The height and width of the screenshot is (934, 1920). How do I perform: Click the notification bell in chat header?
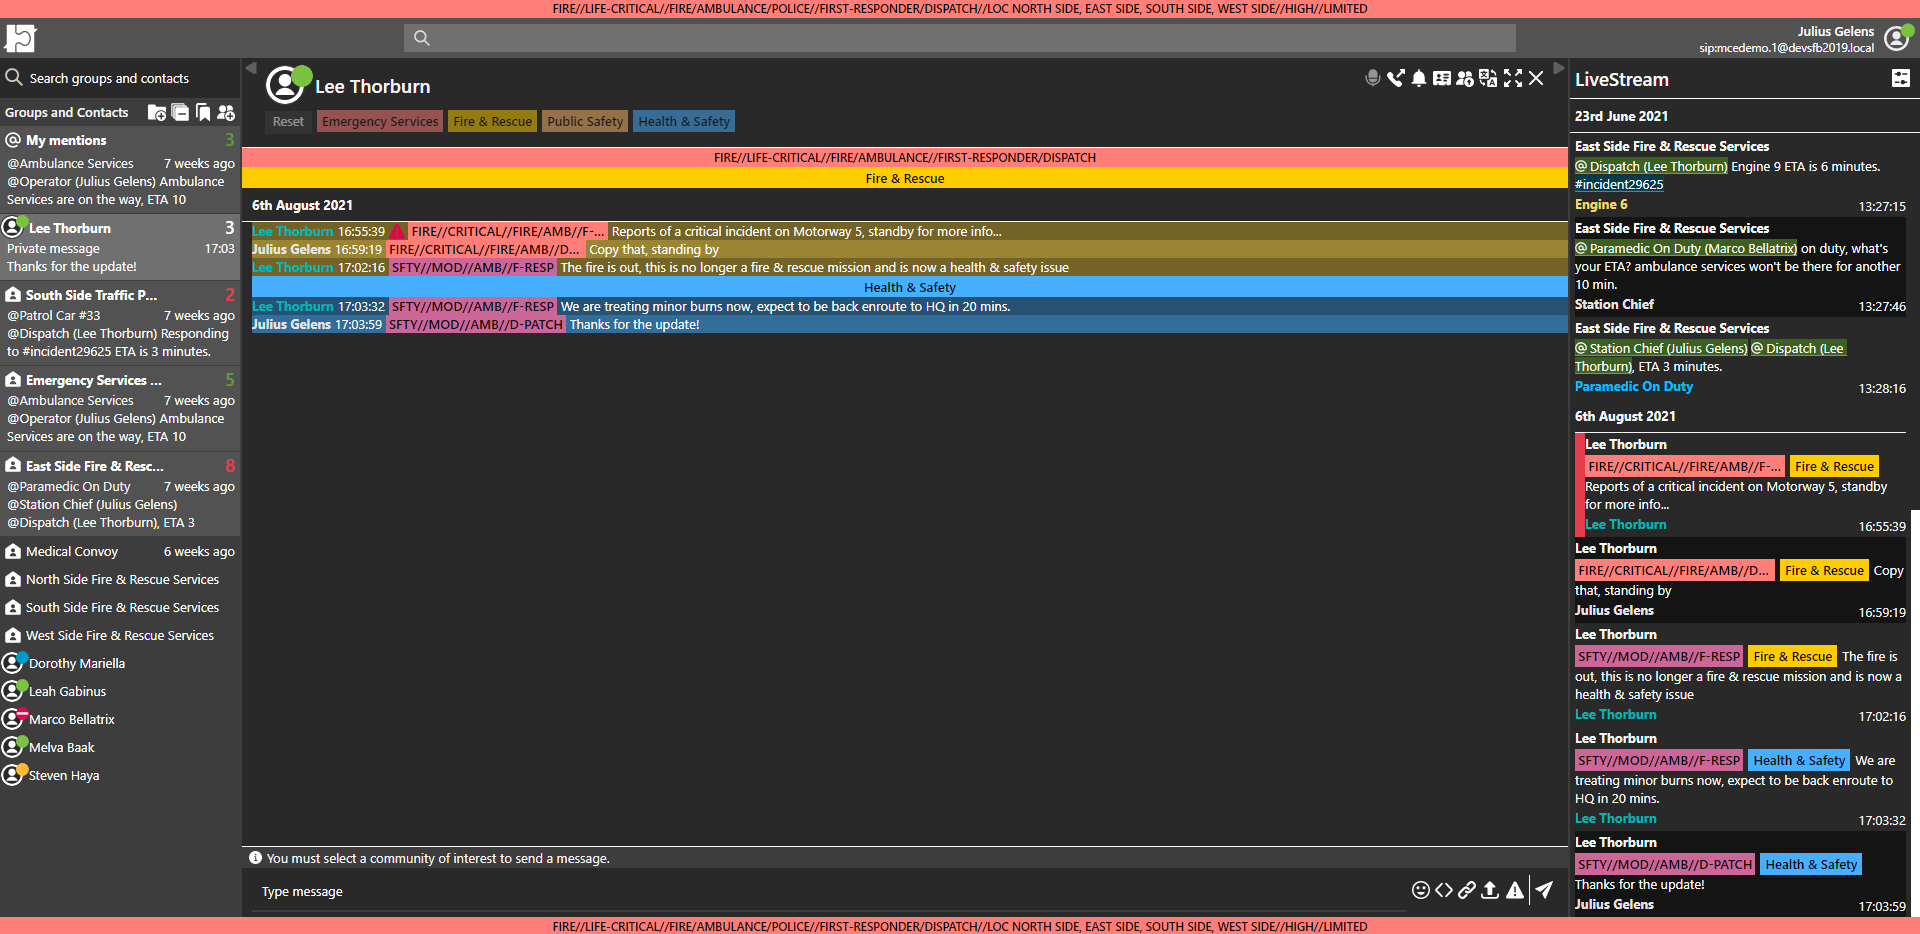[x=1419, y=78]
